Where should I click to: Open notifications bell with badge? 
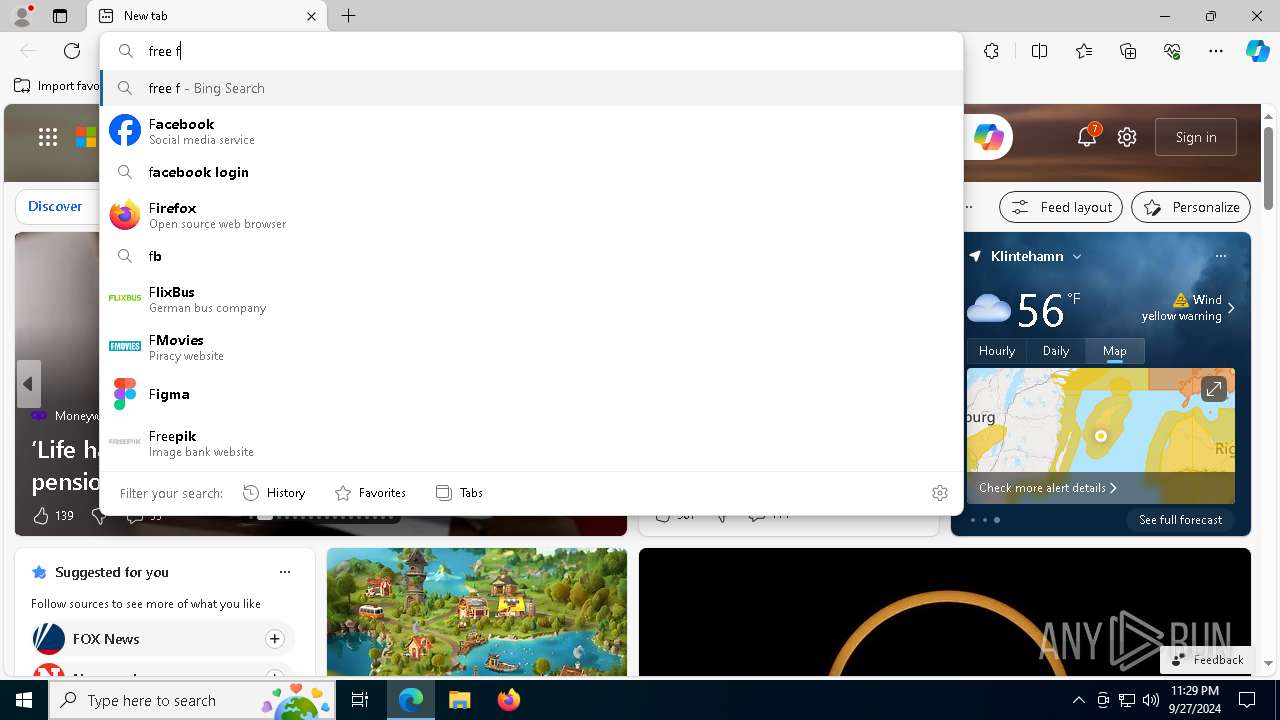[1087, 137]
